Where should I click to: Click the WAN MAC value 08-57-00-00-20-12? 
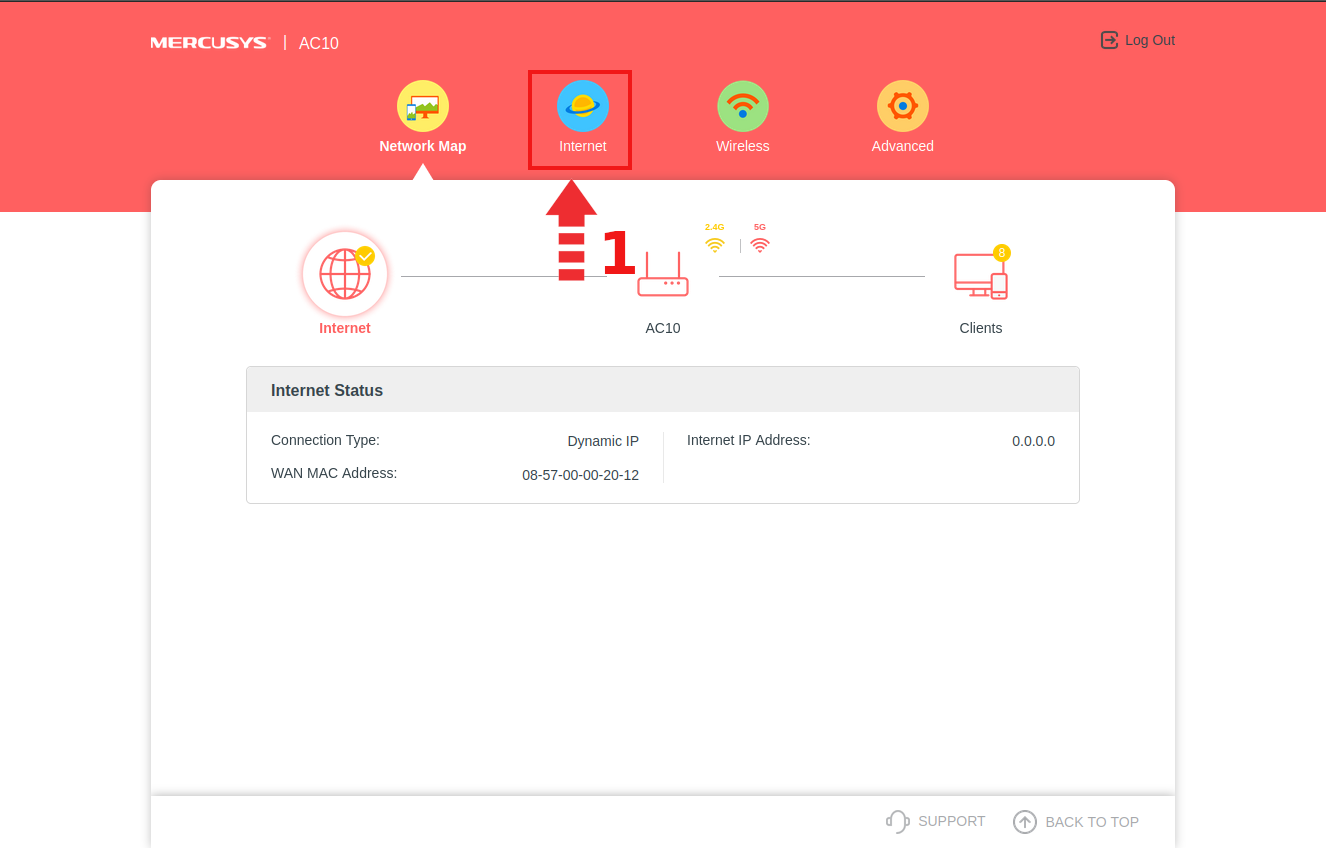[581, 475]
